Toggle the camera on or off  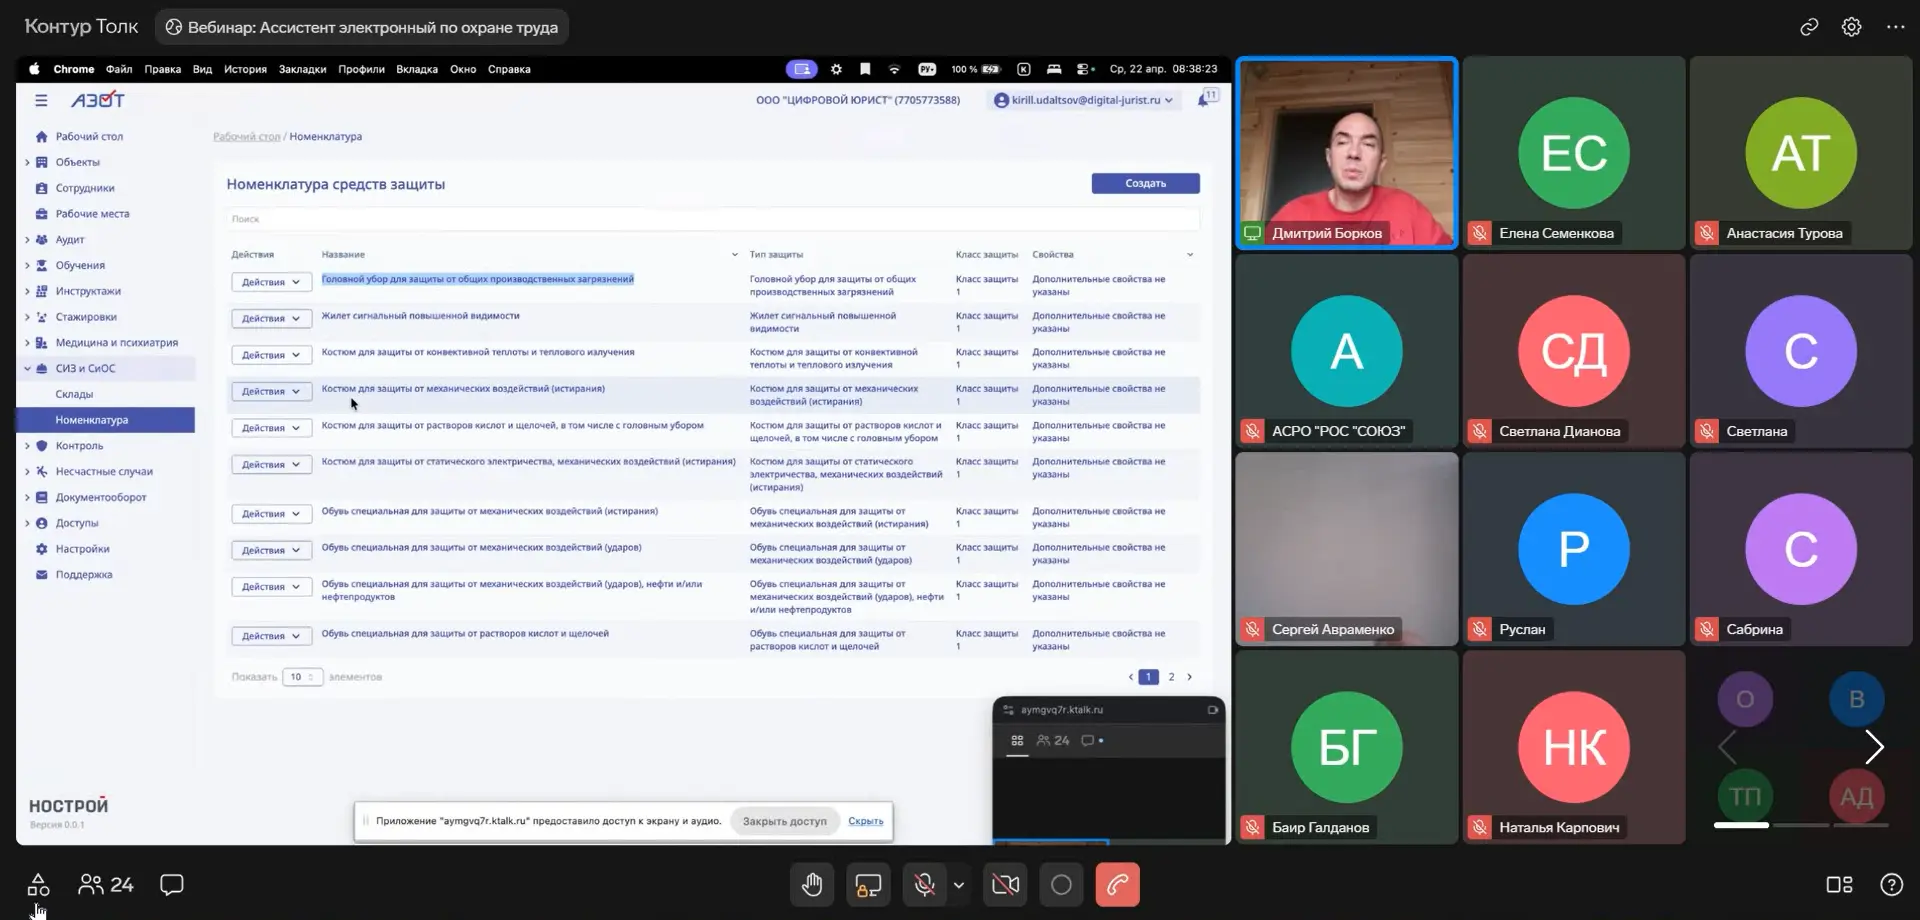(x=1005, y=885)
